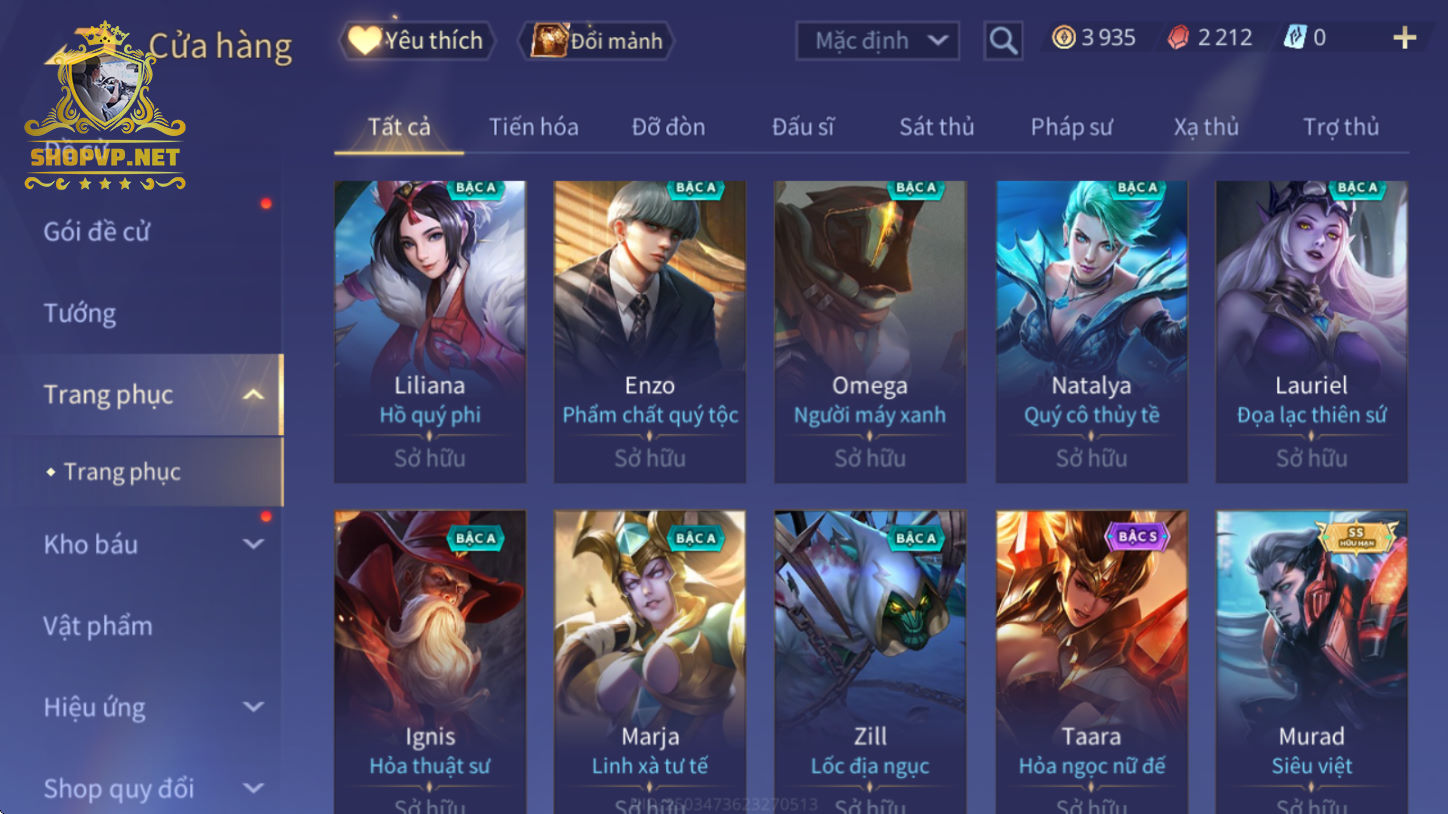Open the Yêu thích heart favorites

tap(416, 40)
